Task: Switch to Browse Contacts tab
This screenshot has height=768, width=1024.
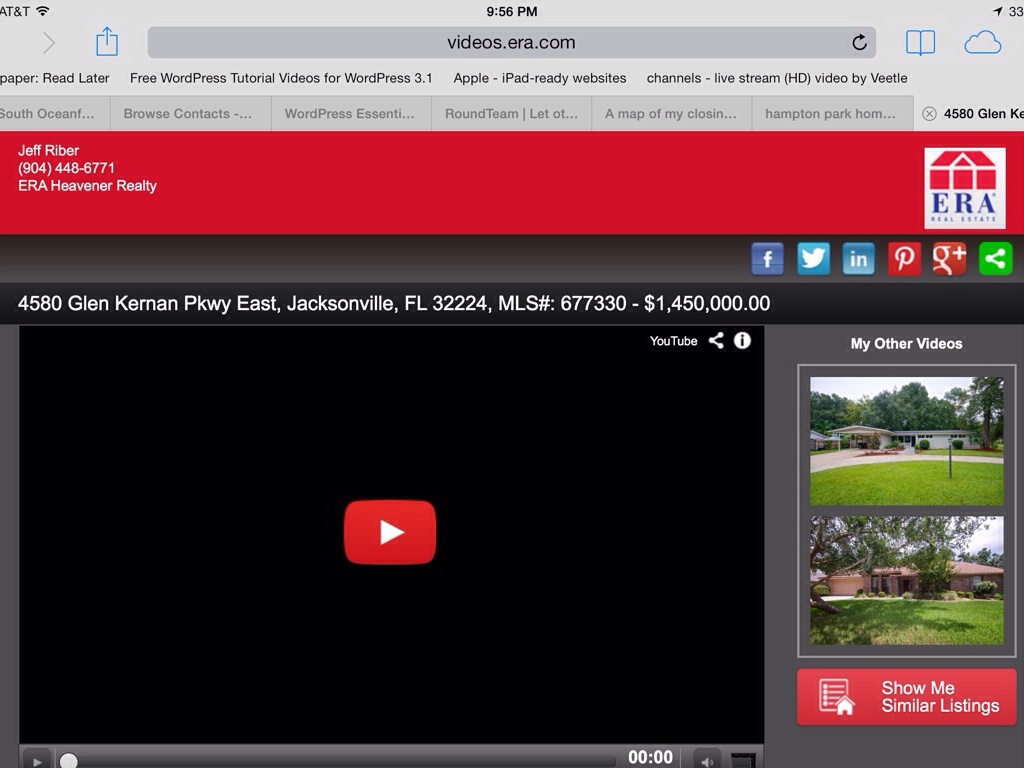Action: [x=188, y=114]
